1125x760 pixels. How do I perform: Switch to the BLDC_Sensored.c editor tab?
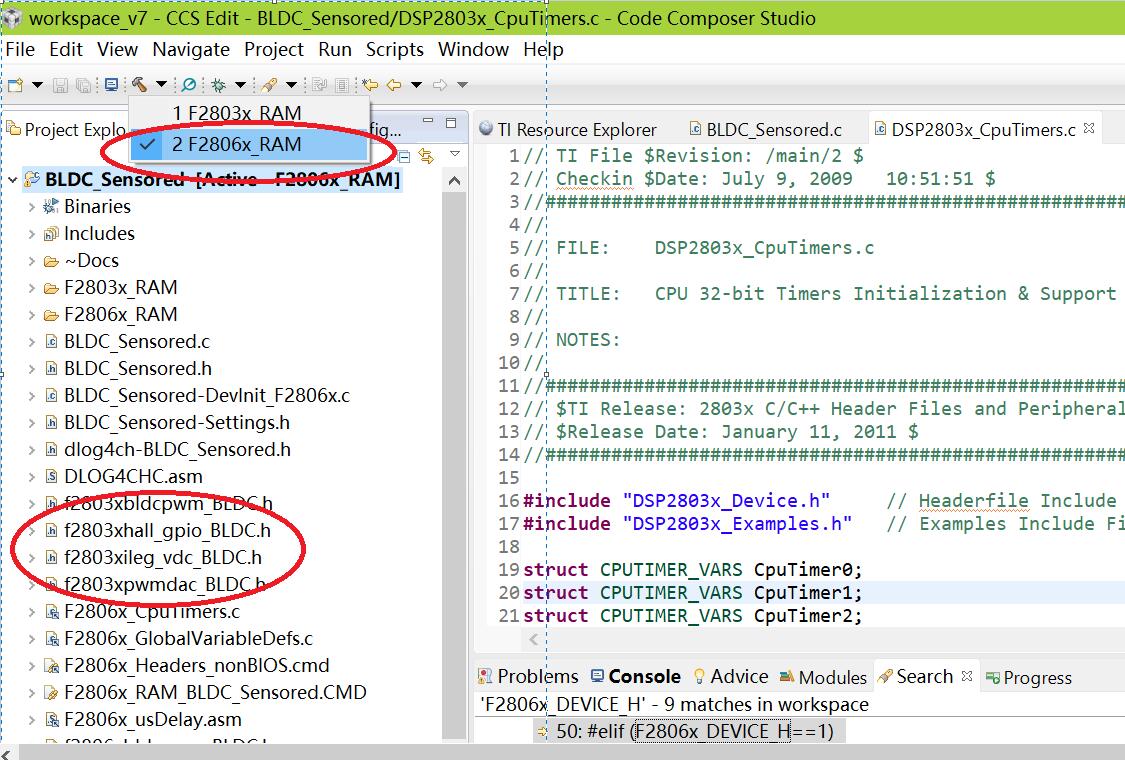(x=765, y=130)
